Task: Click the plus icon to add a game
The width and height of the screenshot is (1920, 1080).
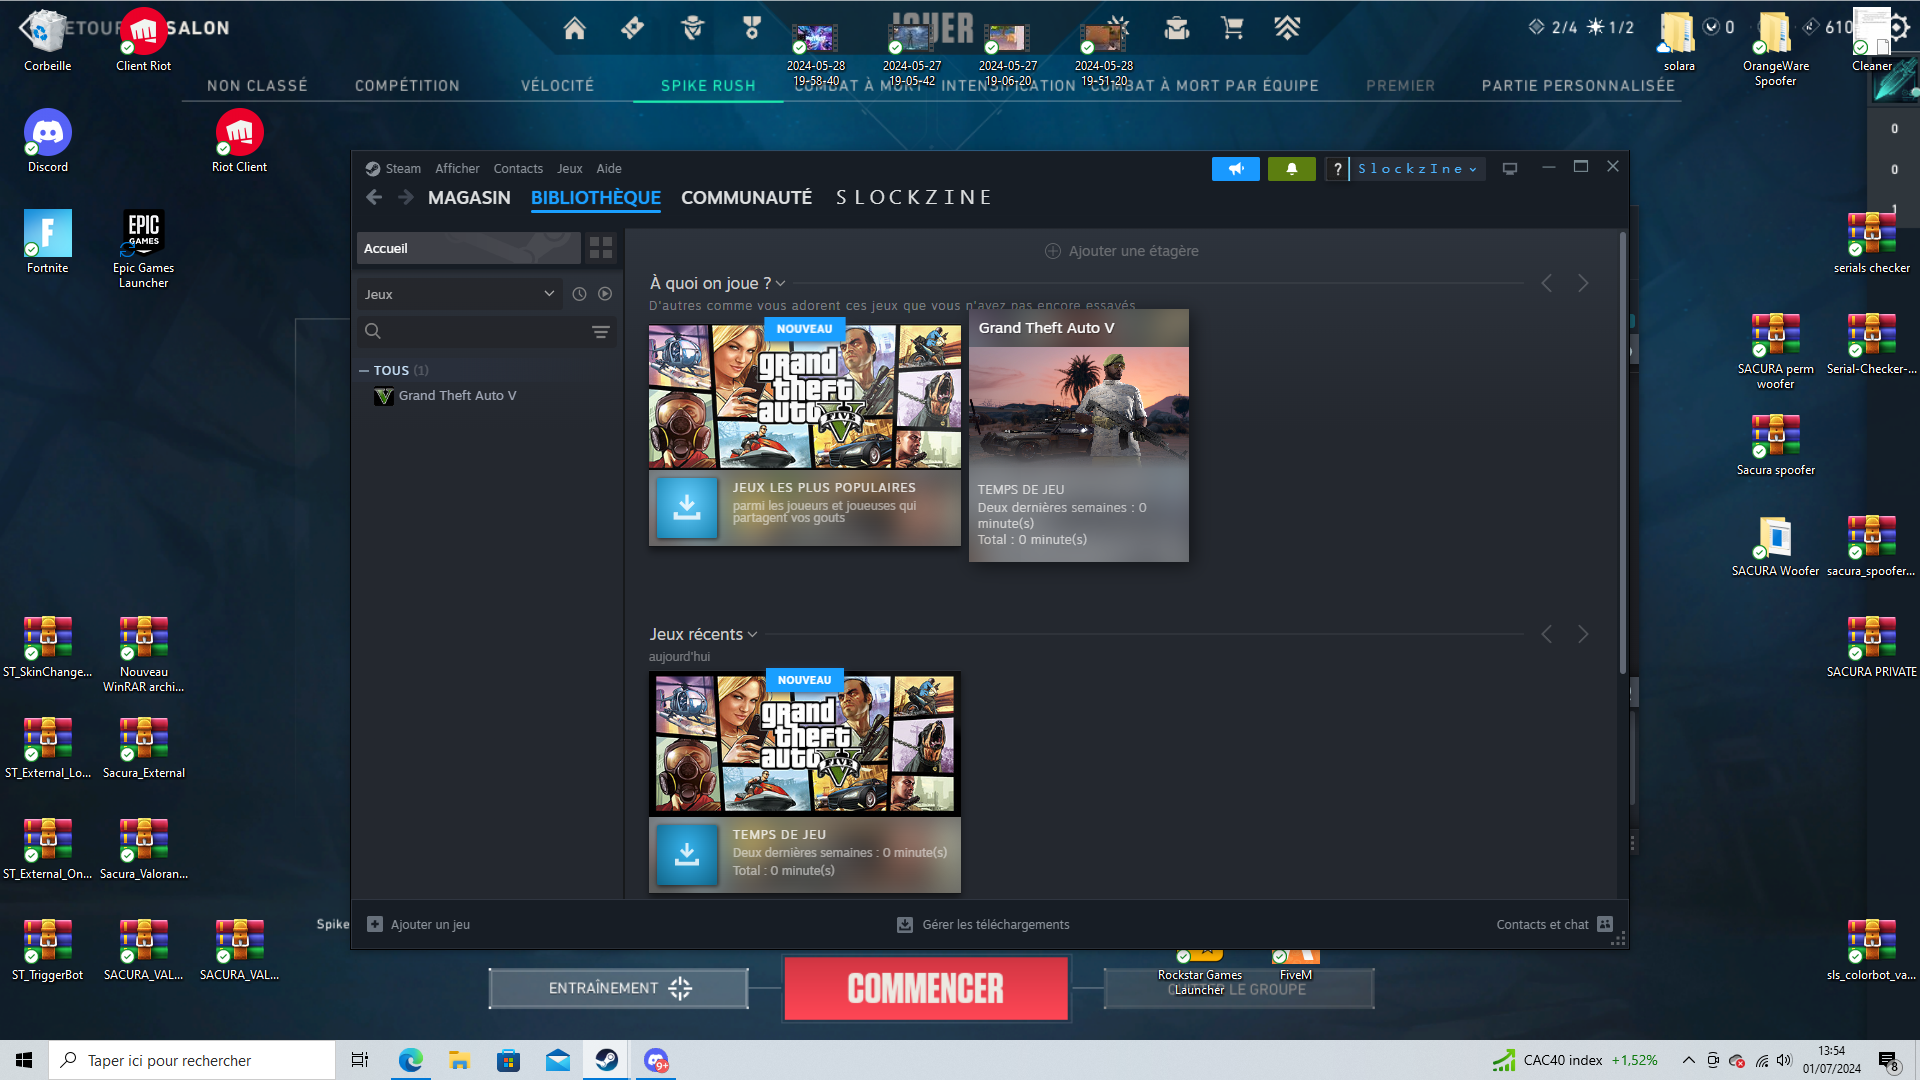Action: (x=375, y=925)
